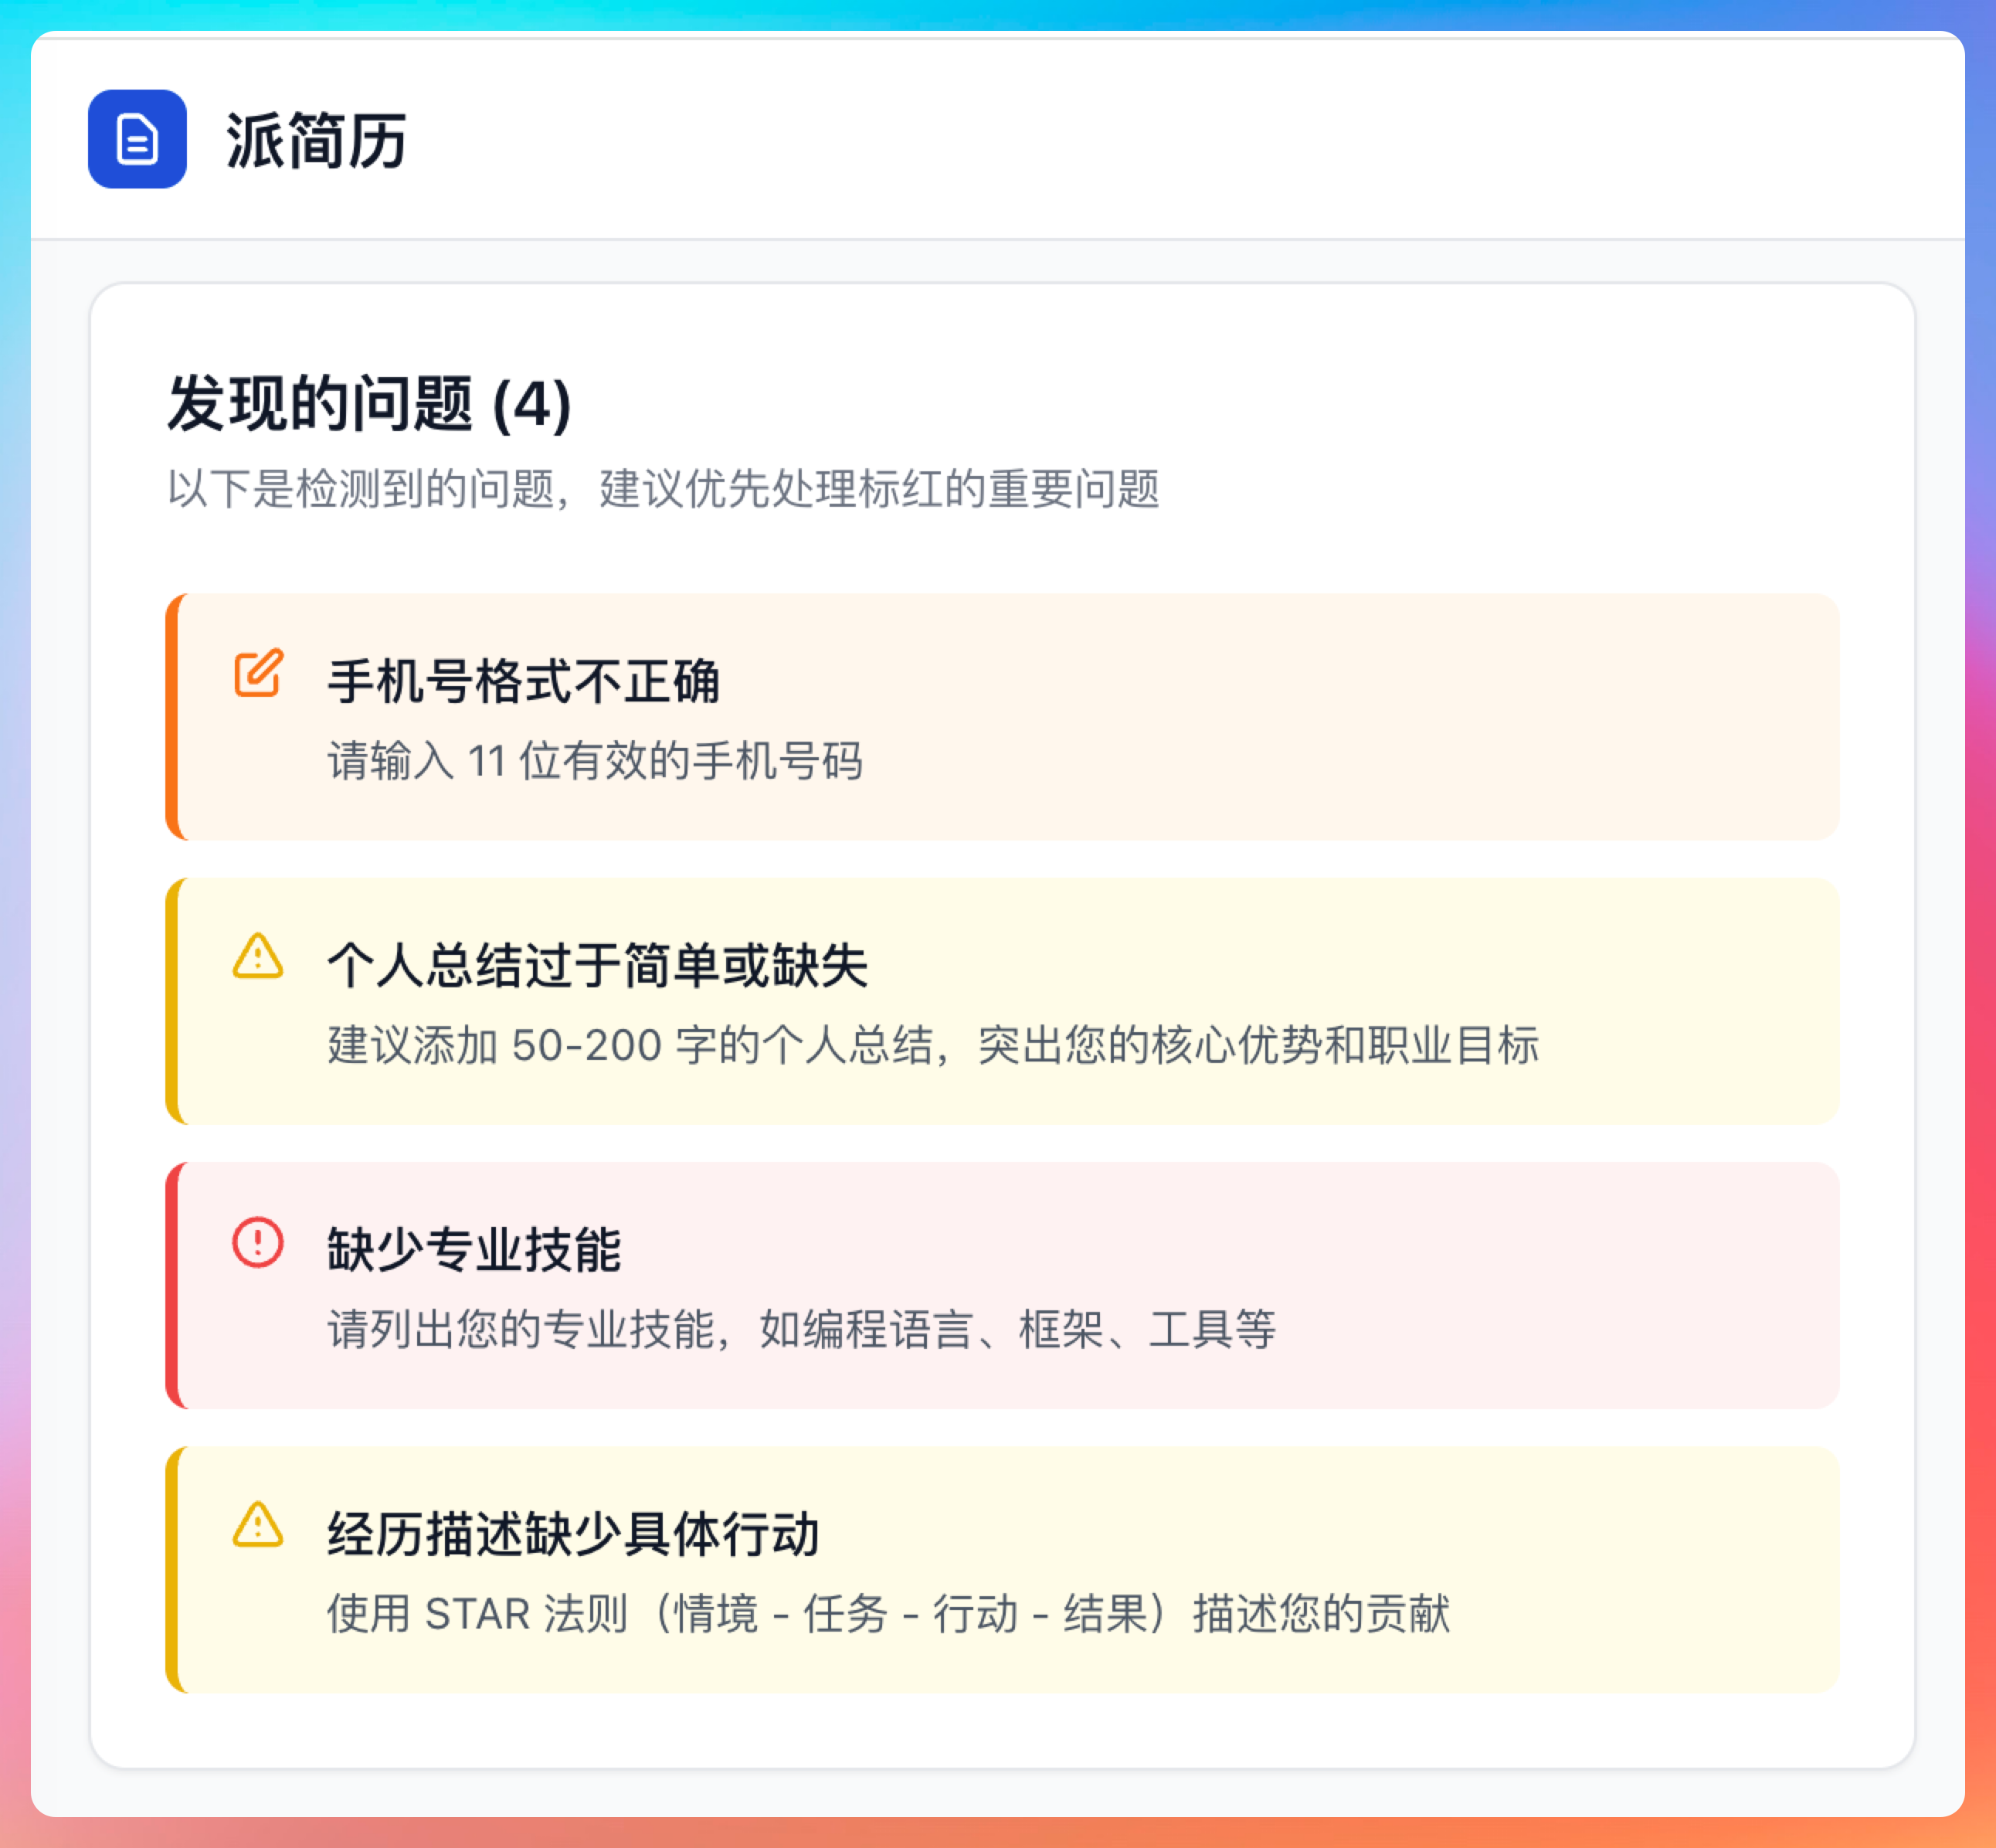Viewport: 1996px width, 1848px height.
Task: Click the blue 派简历 document logo icon
Action: [137, 139]
